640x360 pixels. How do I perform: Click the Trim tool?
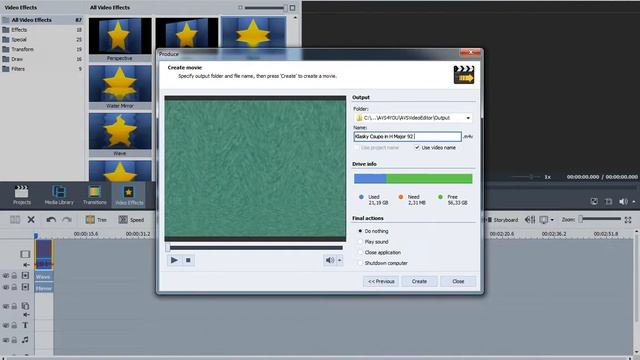point(96,220)
